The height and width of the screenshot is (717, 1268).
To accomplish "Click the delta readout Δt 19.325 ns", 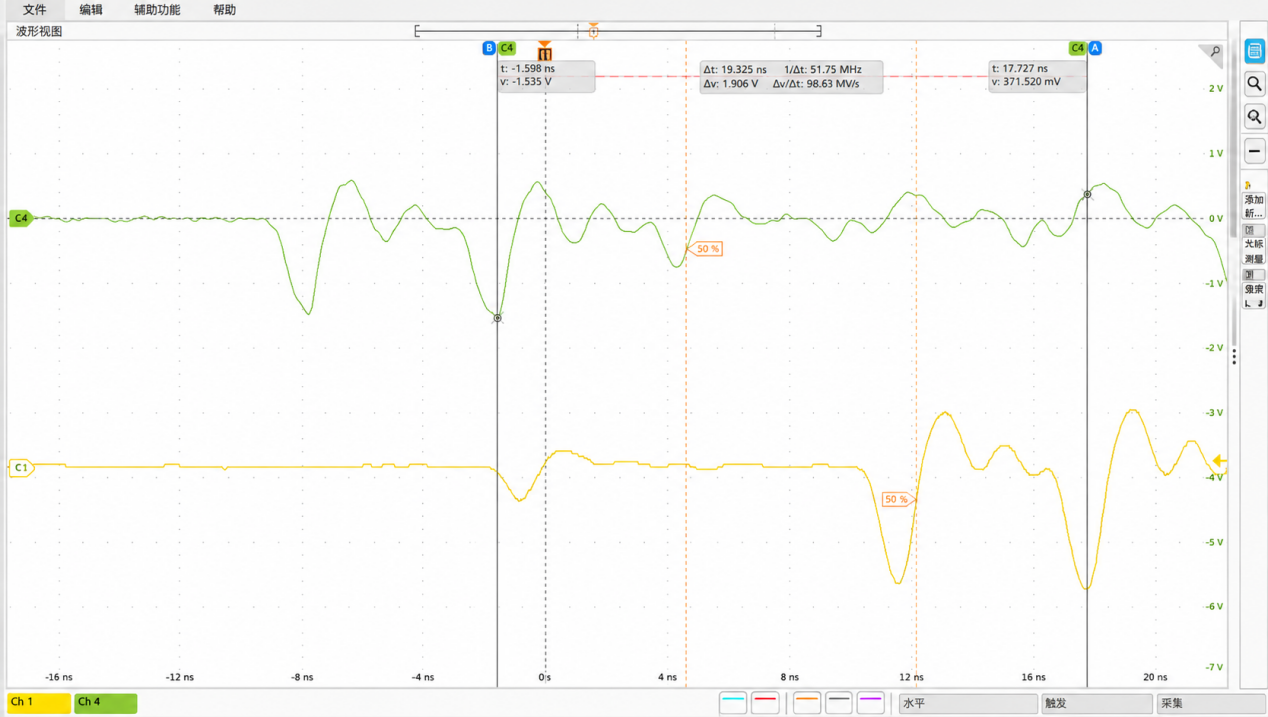I will click(791, 77).
